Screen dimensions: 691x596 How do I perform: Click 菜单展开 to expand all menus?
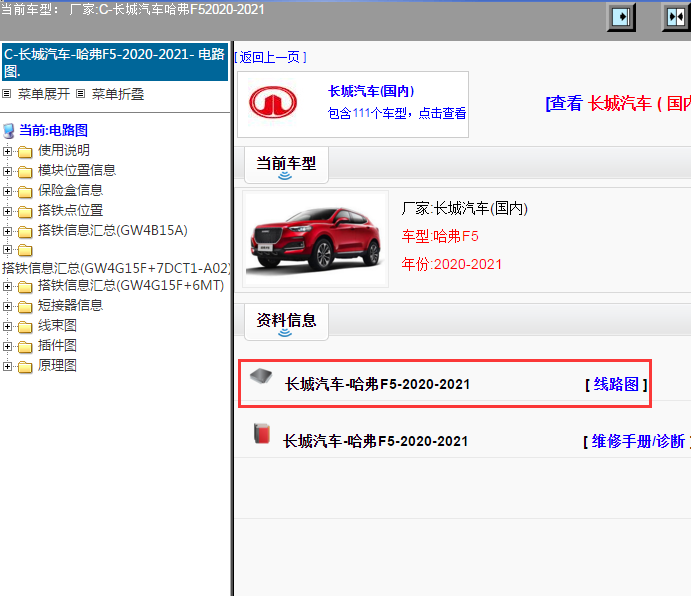pos(44,94)
